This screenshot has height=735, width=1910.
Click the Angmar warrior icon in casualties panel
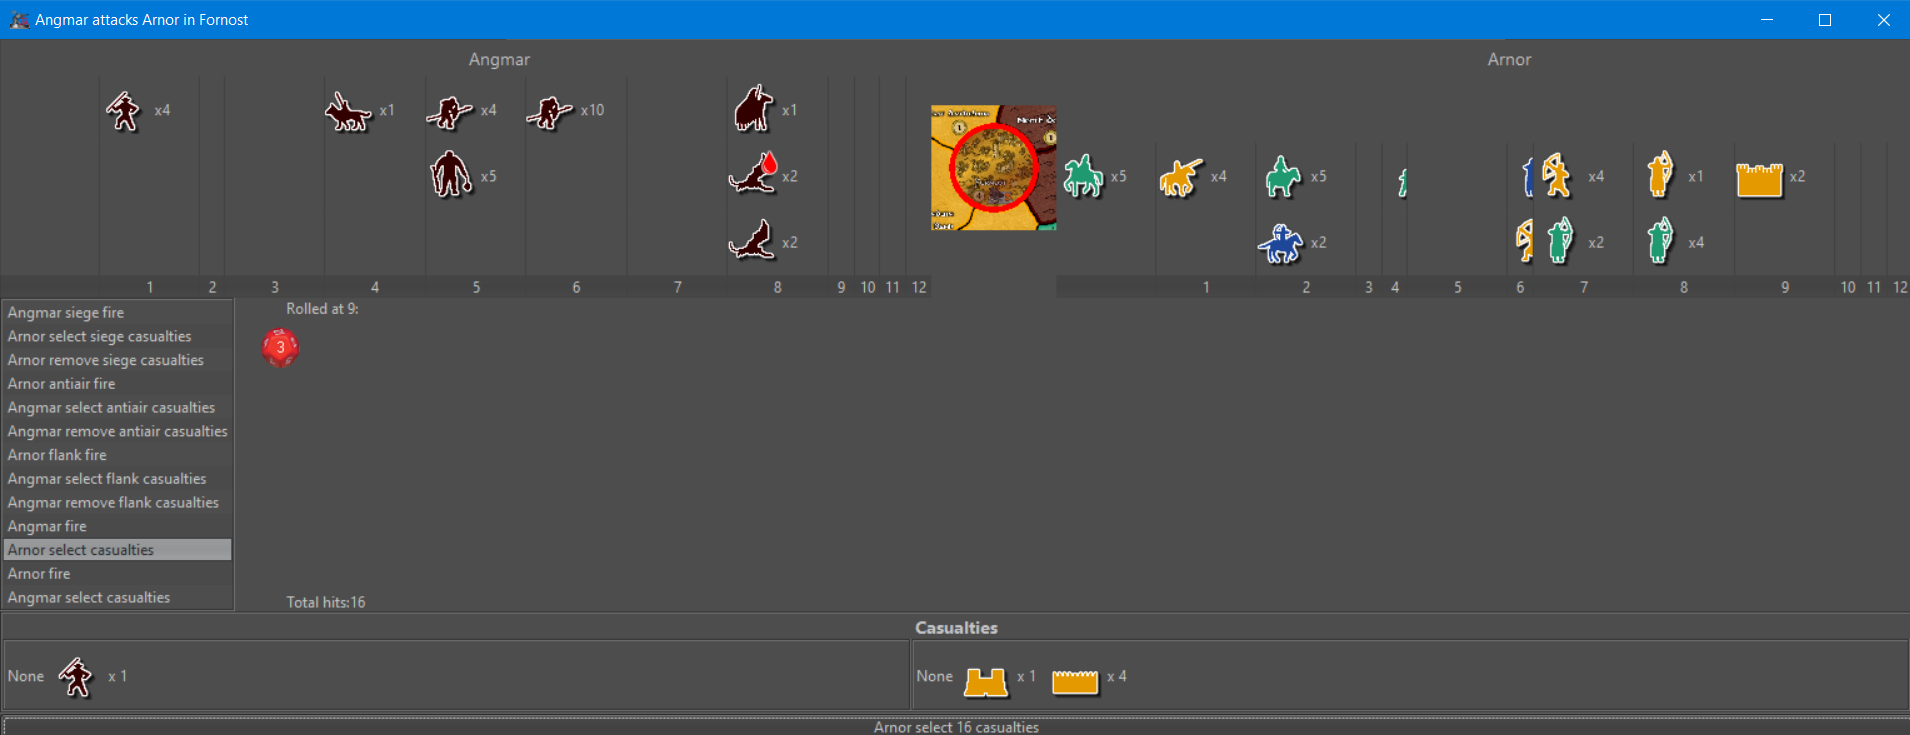(x=76, y=677)
